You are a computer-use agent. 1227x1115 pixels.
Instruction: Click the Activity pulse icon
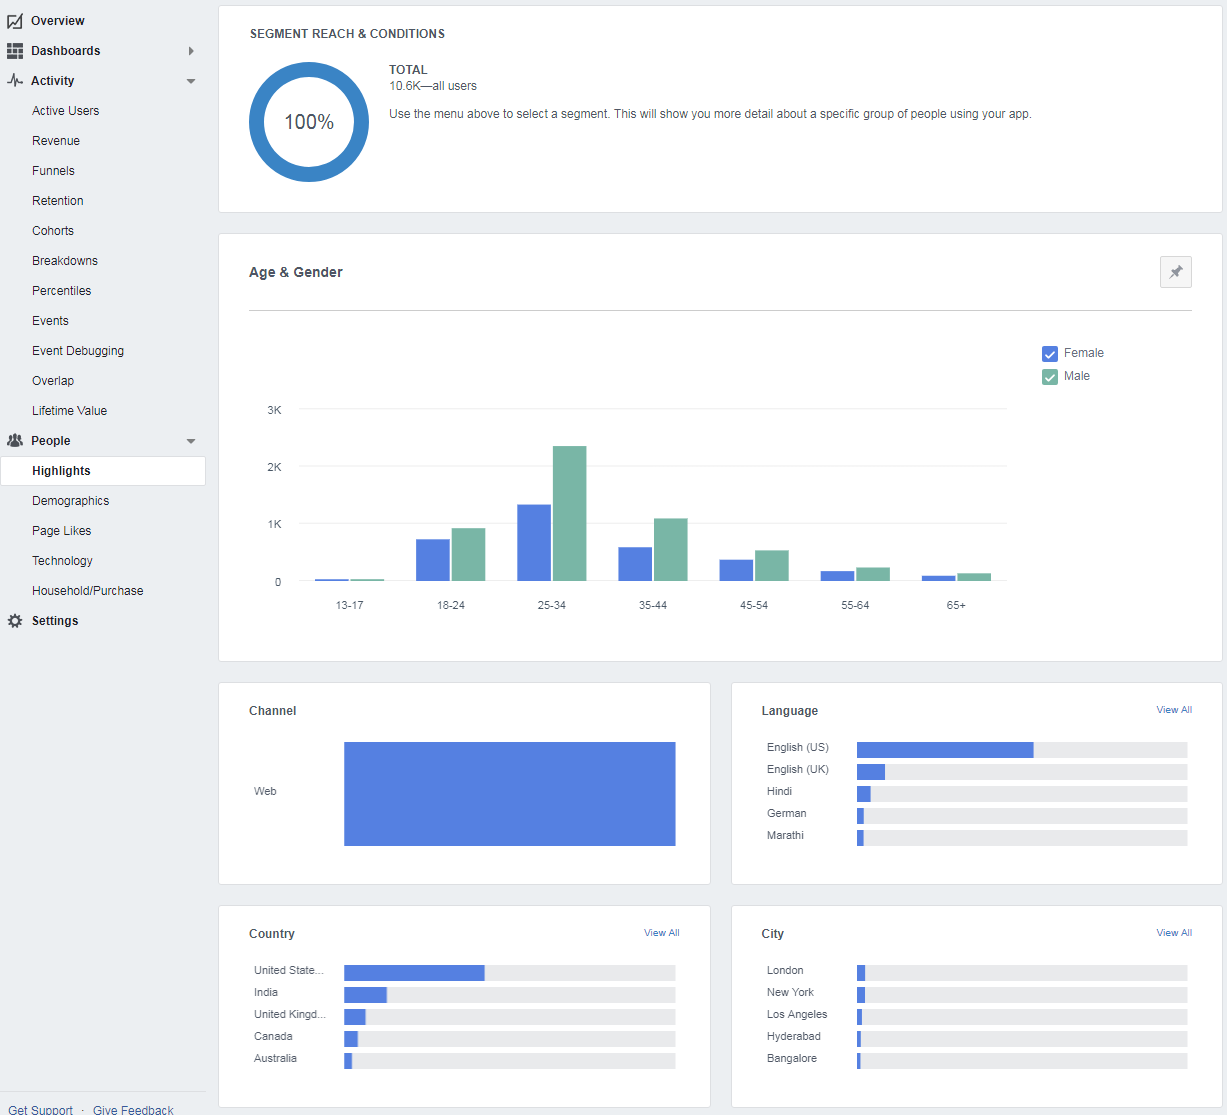[x=15, y=80]
